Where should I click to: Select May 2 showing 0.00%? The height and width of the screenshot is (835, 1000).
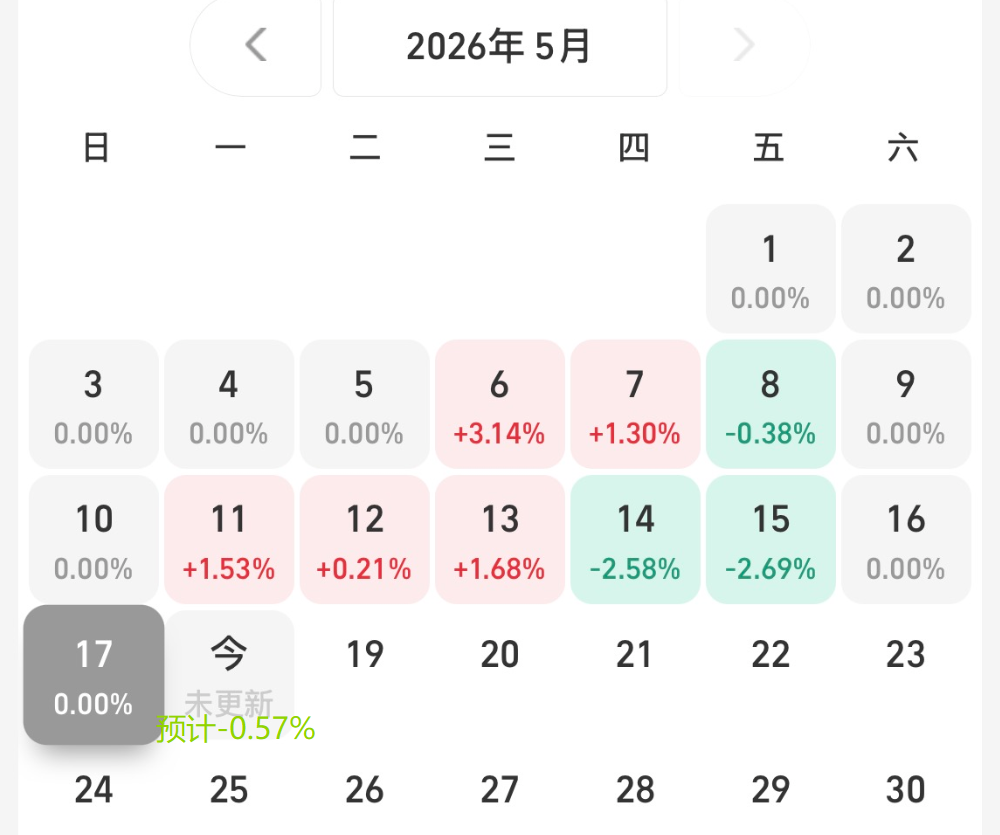point(906,269)
